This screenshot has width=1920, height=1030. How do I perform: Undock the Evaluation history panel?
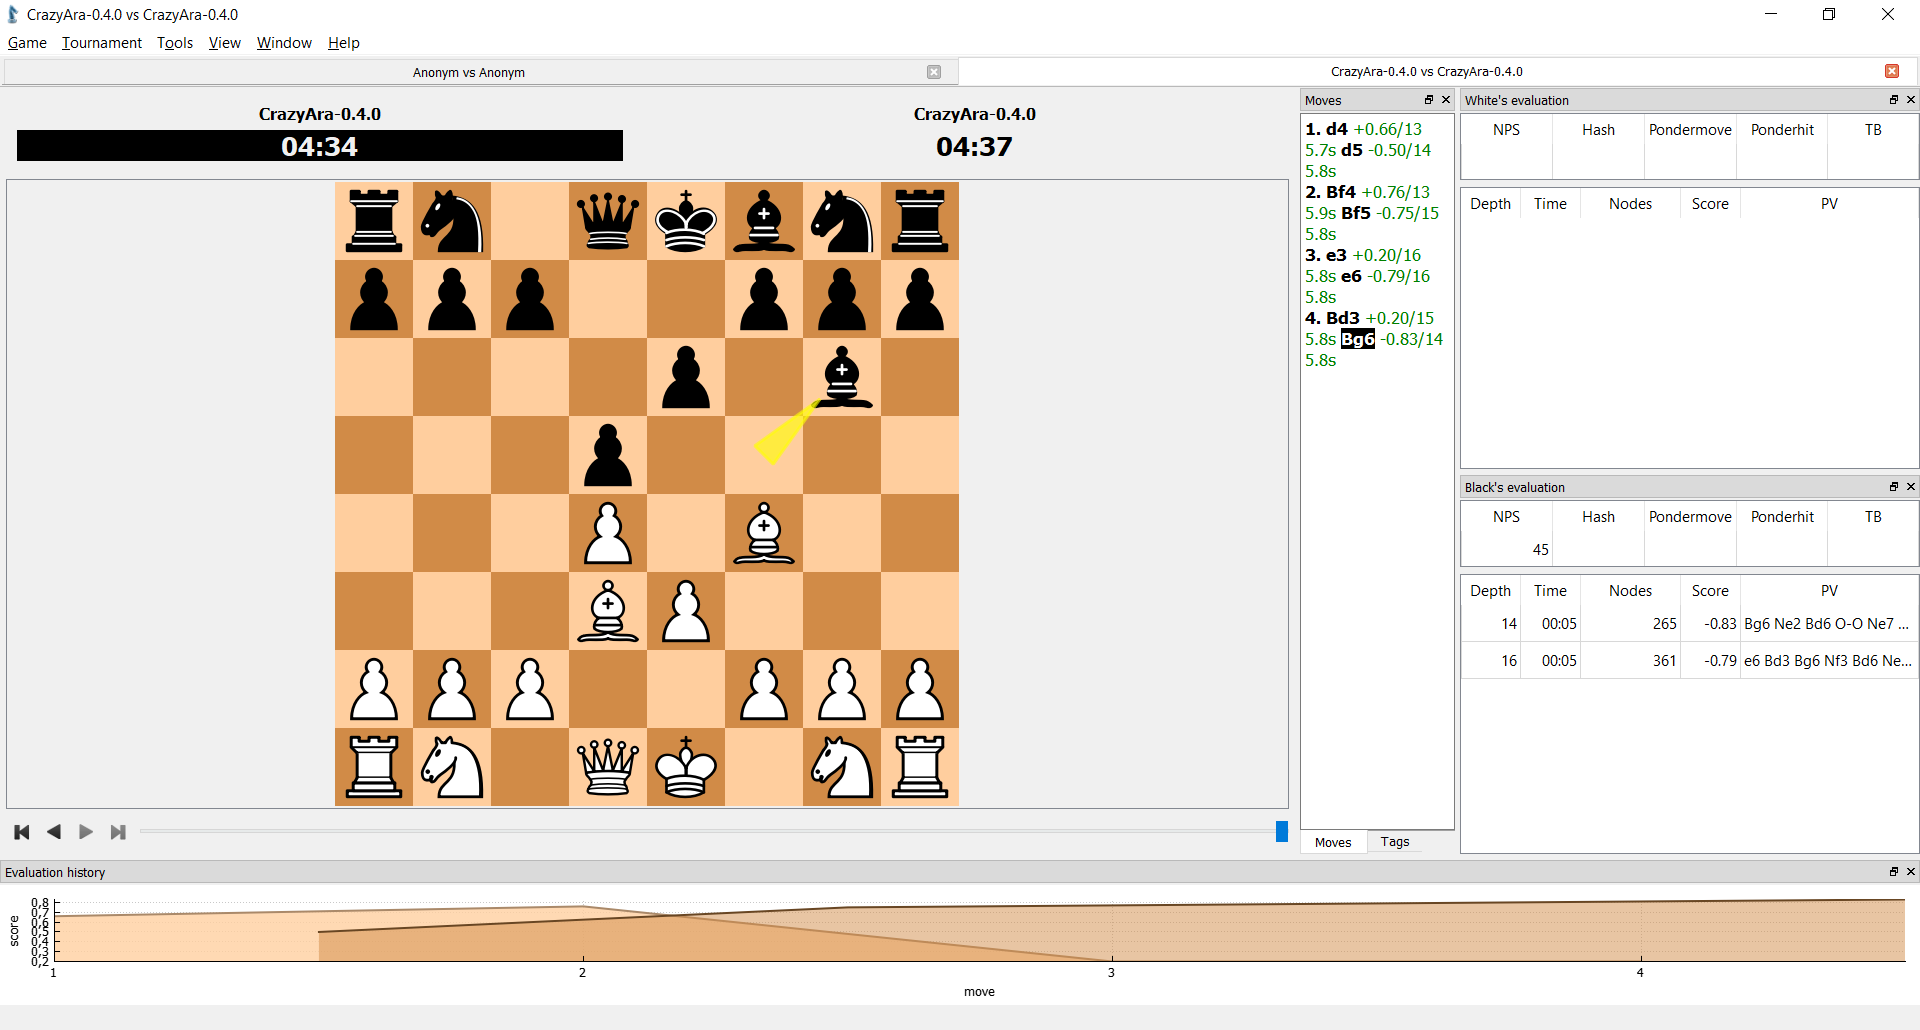(1894, 872)
